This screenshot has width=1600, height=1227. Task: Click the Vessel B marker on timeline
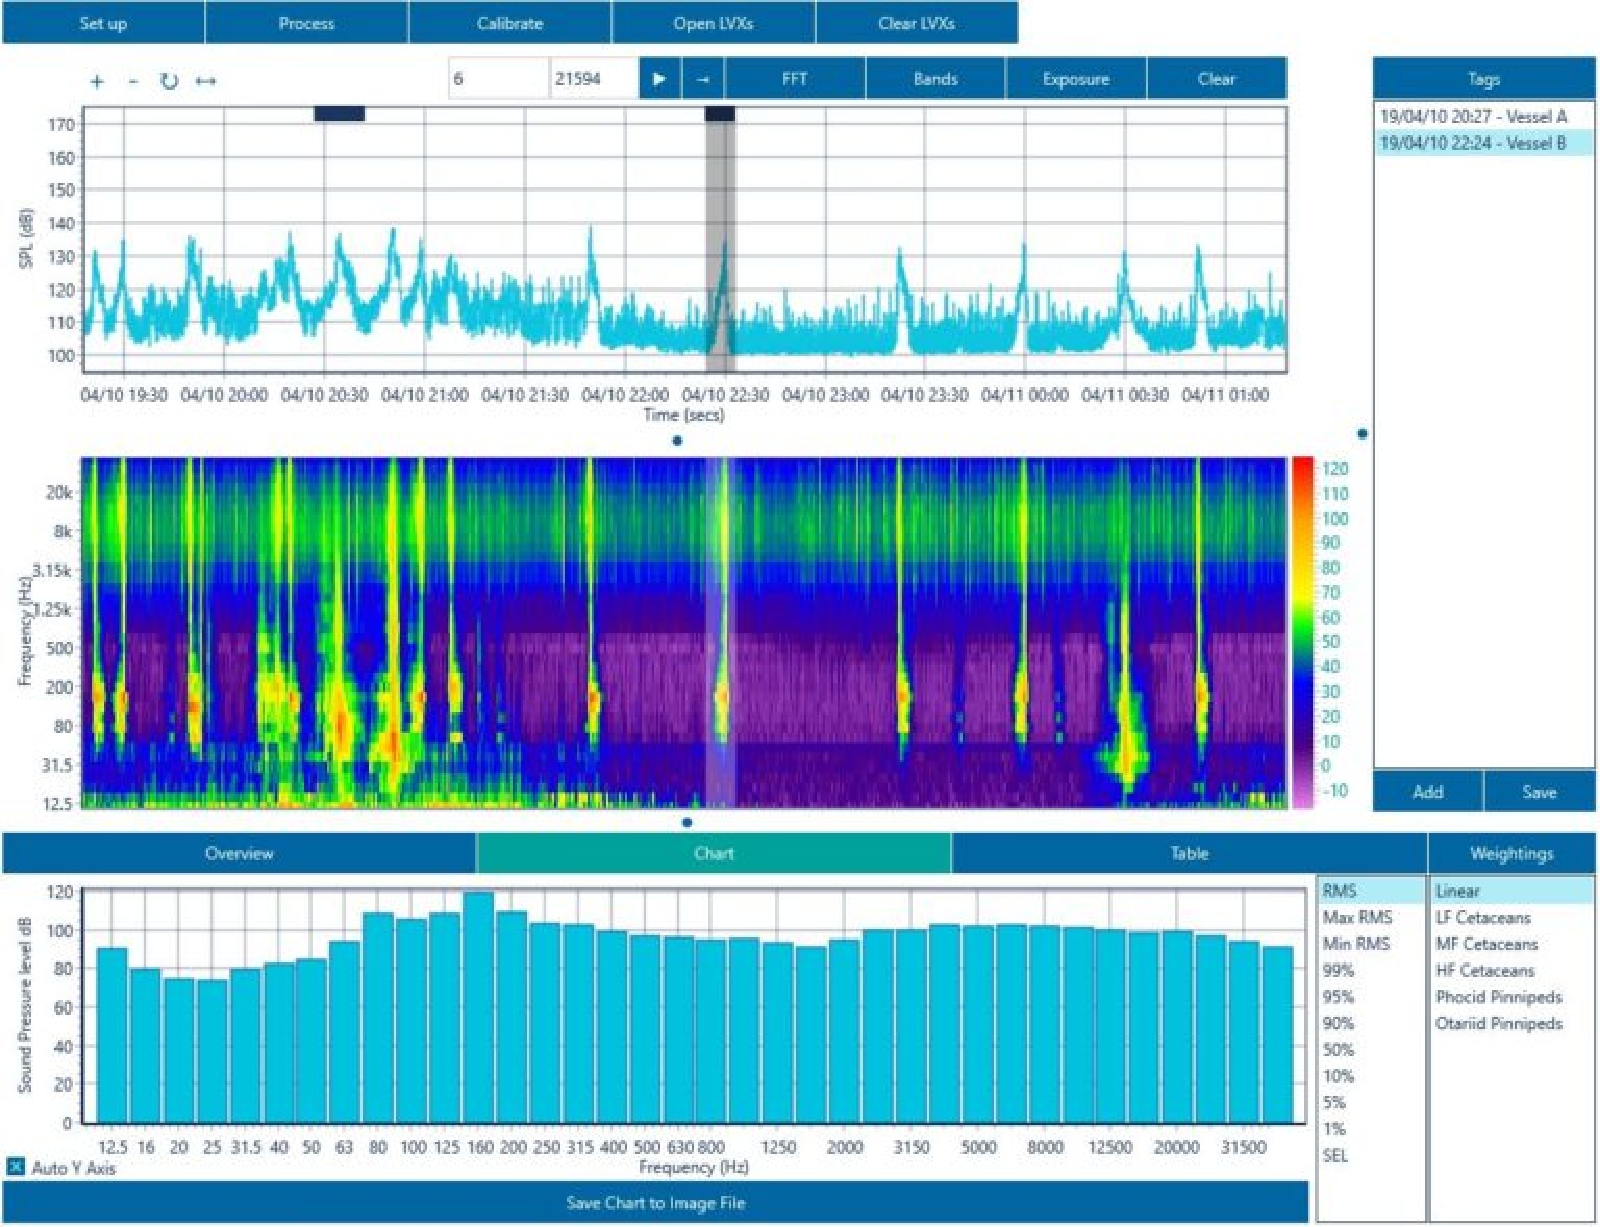(x=719, y=114)
